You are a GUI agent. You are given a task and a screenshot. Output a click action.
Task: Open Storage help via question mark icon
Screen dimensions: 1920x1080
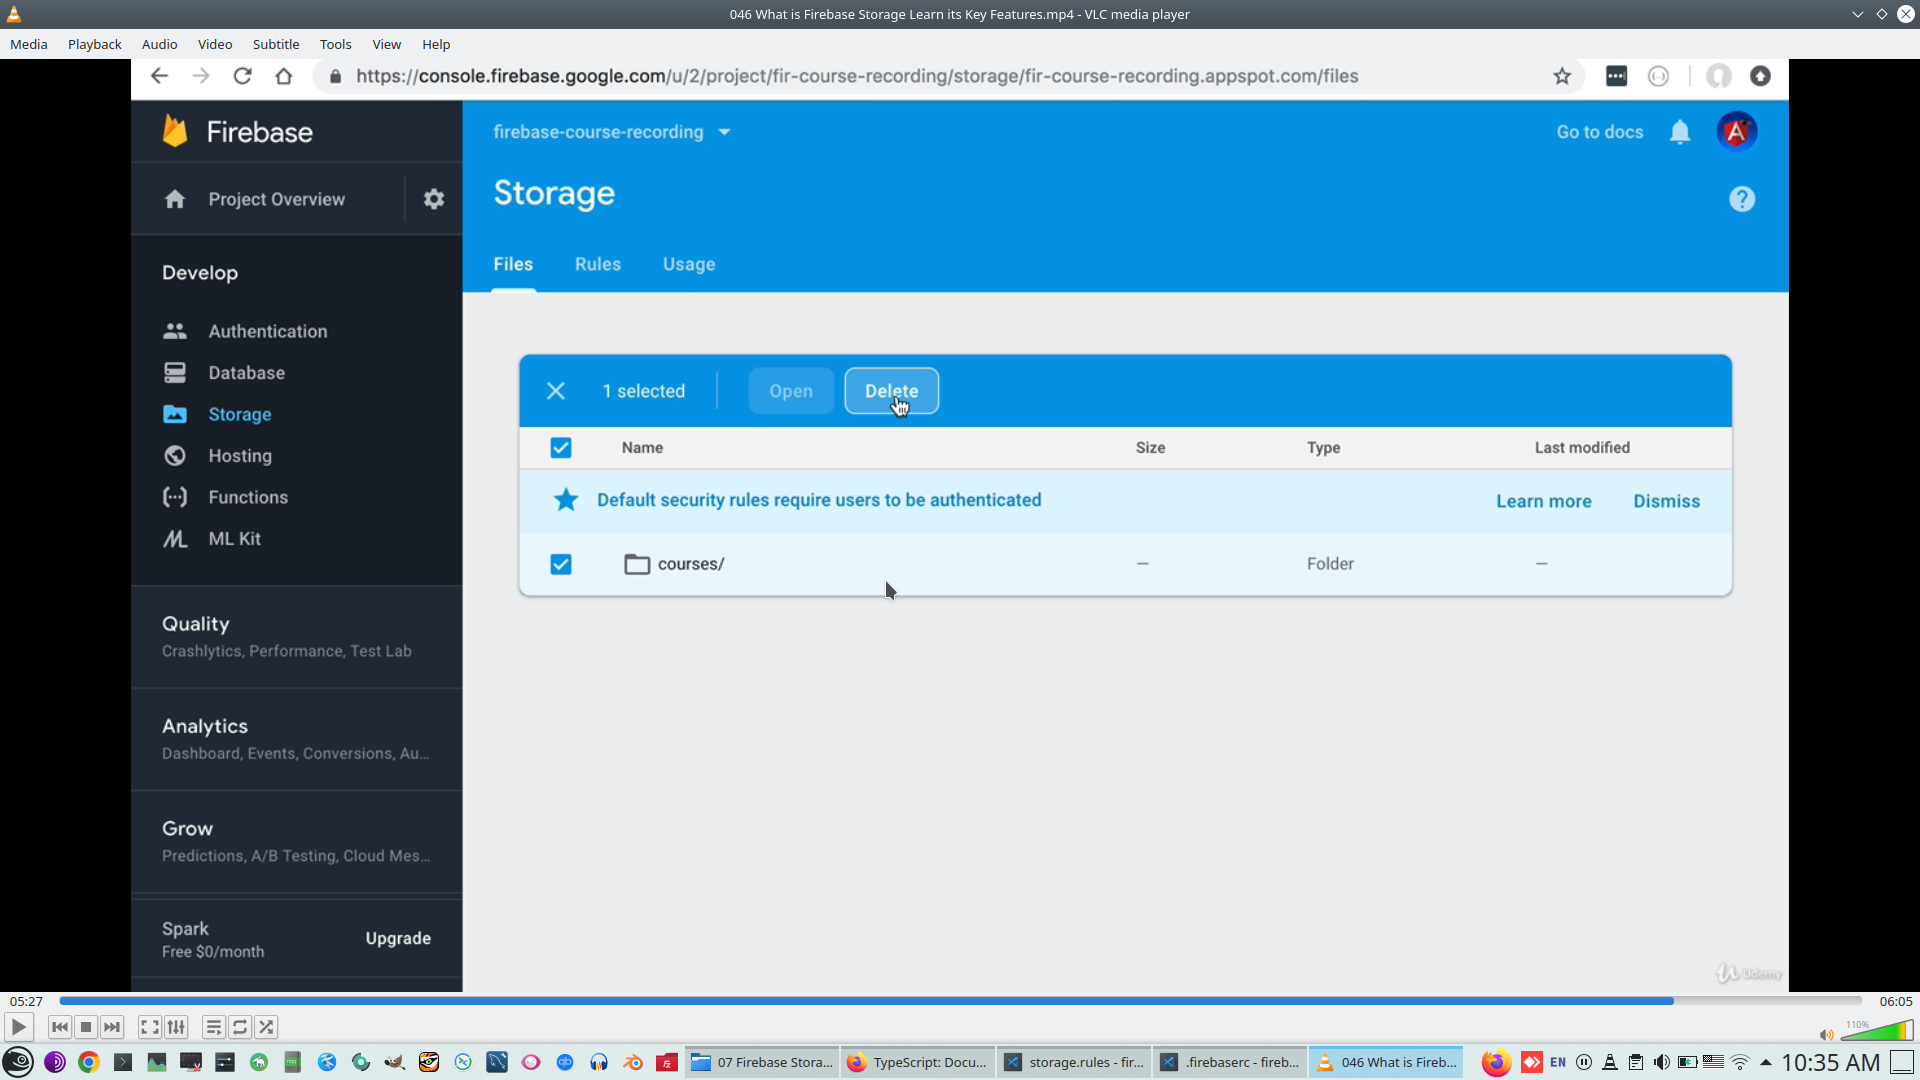click(1741, 198)
